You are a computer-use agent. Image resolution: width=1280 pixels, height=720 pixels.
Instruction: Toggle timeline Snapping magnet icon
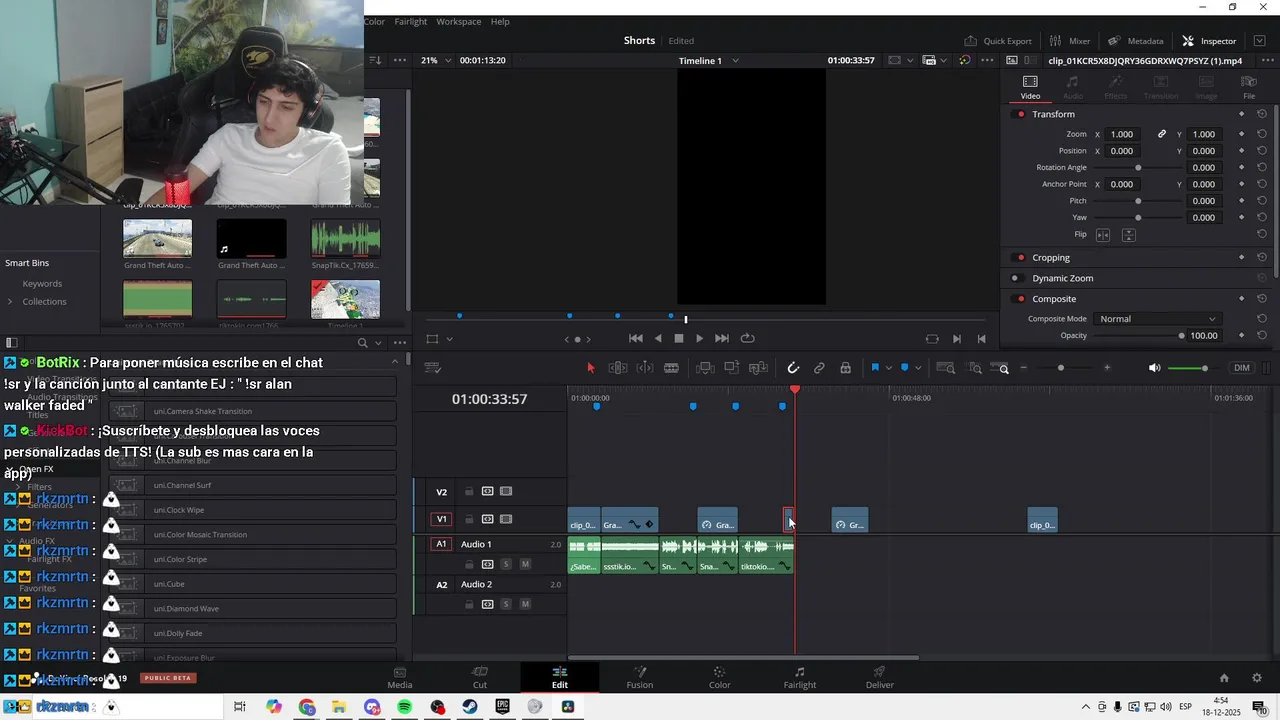point(793,368)
